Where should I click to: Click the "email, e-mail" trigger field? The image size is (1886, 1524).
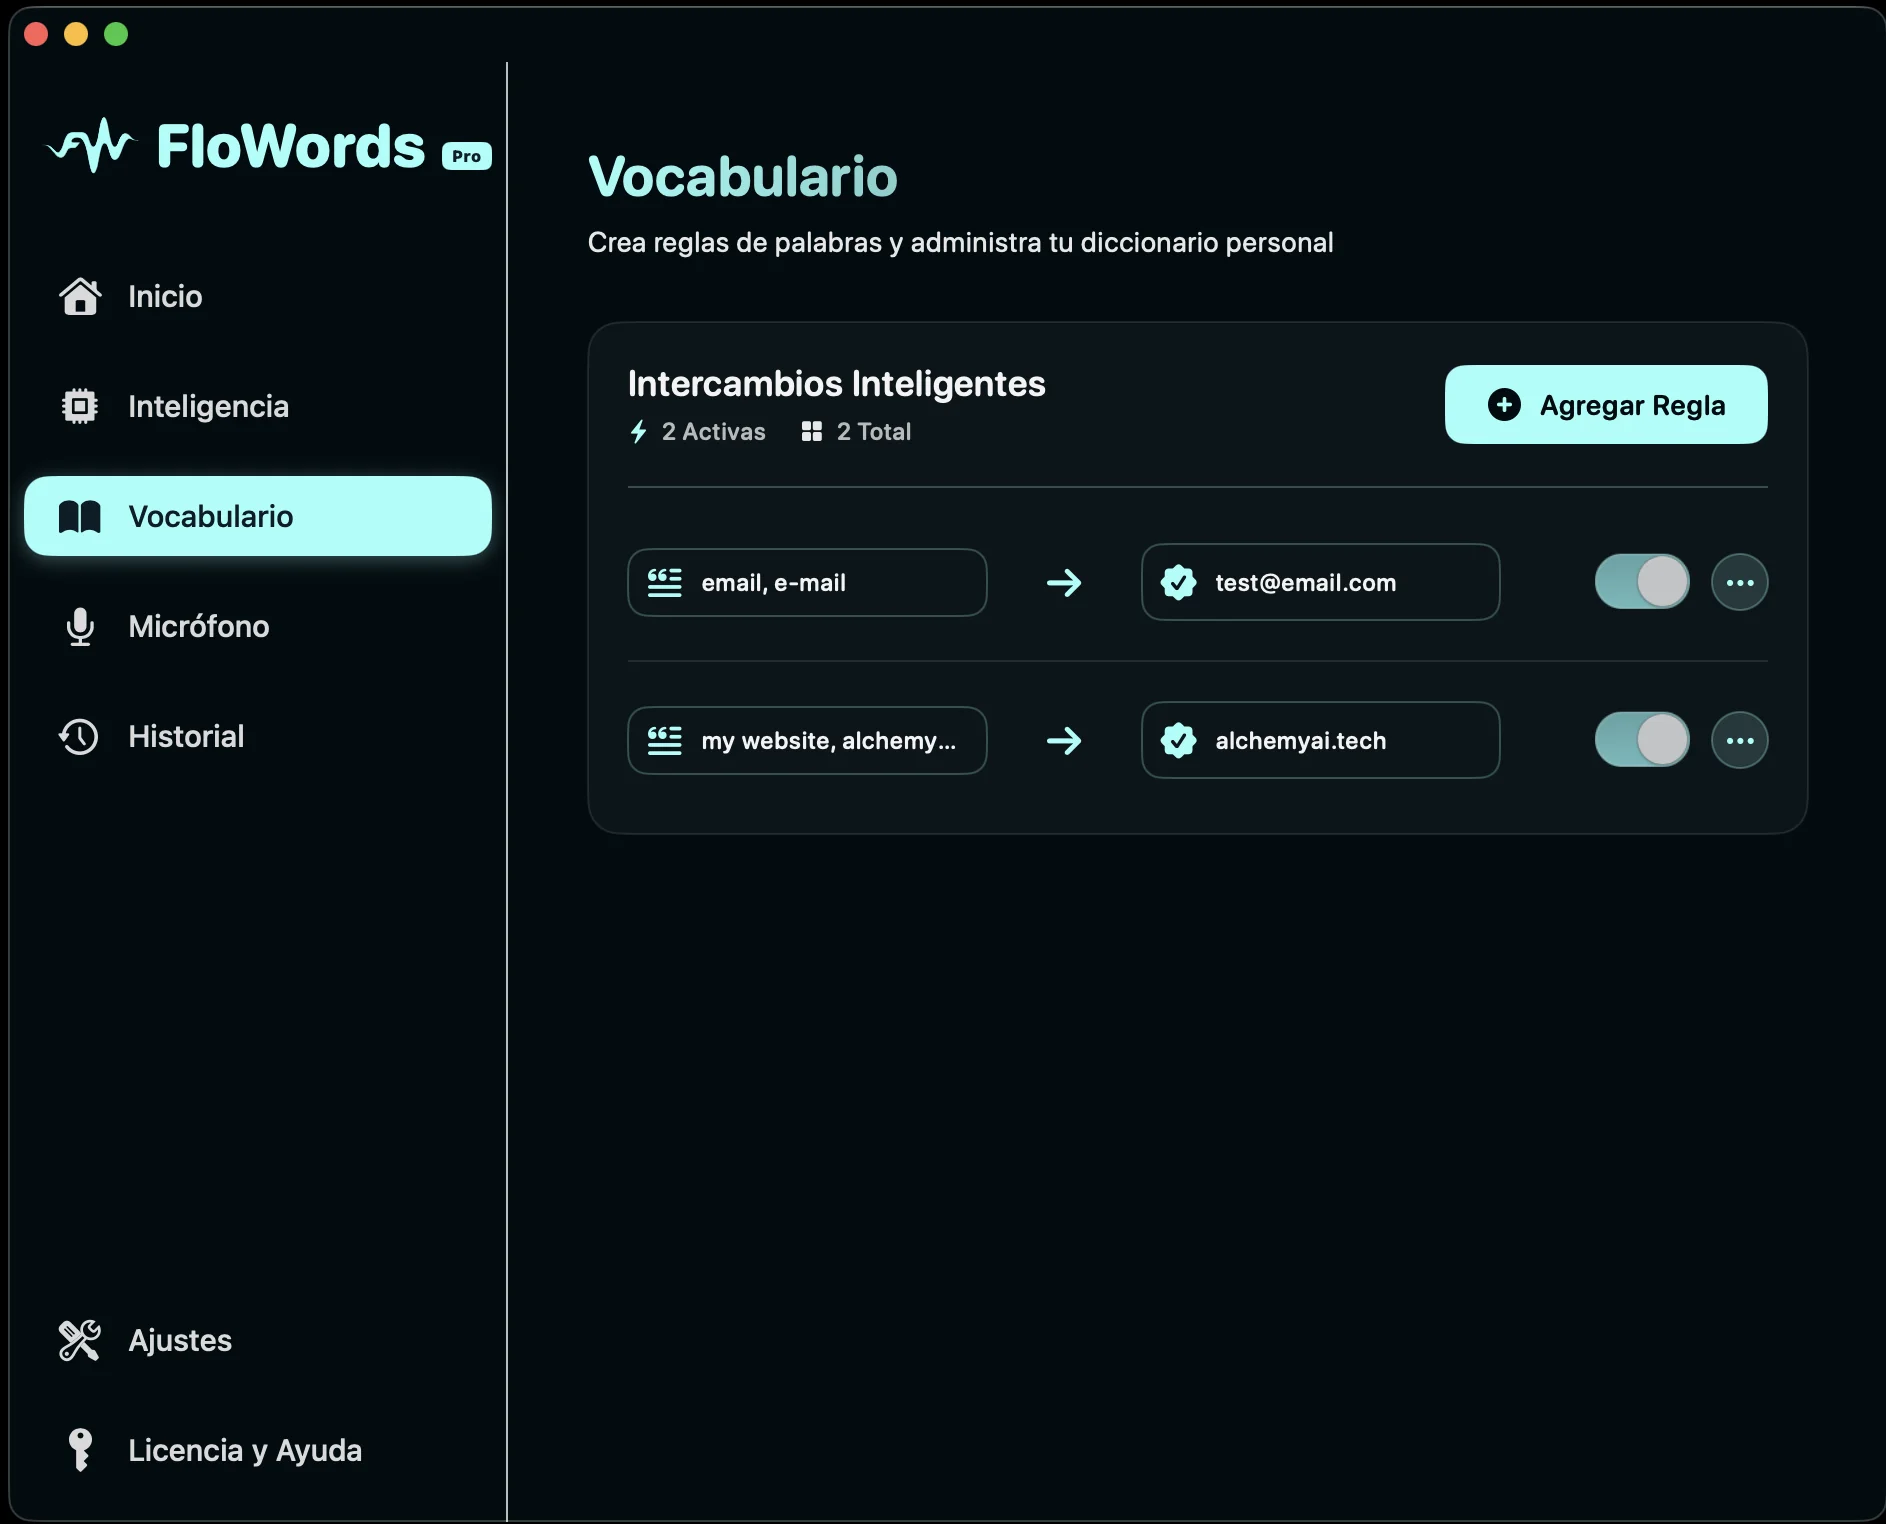tap(807, 583)
